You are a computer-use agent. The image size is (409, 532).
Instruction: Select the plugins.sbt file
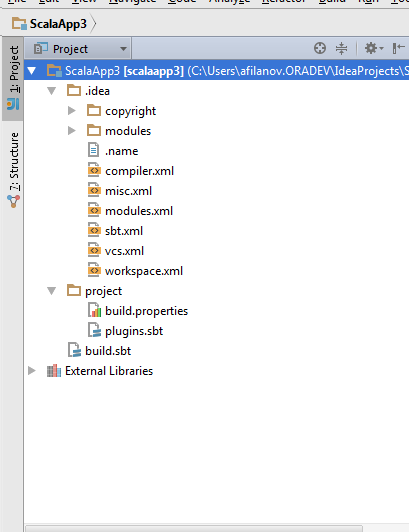tap(134, 331)
